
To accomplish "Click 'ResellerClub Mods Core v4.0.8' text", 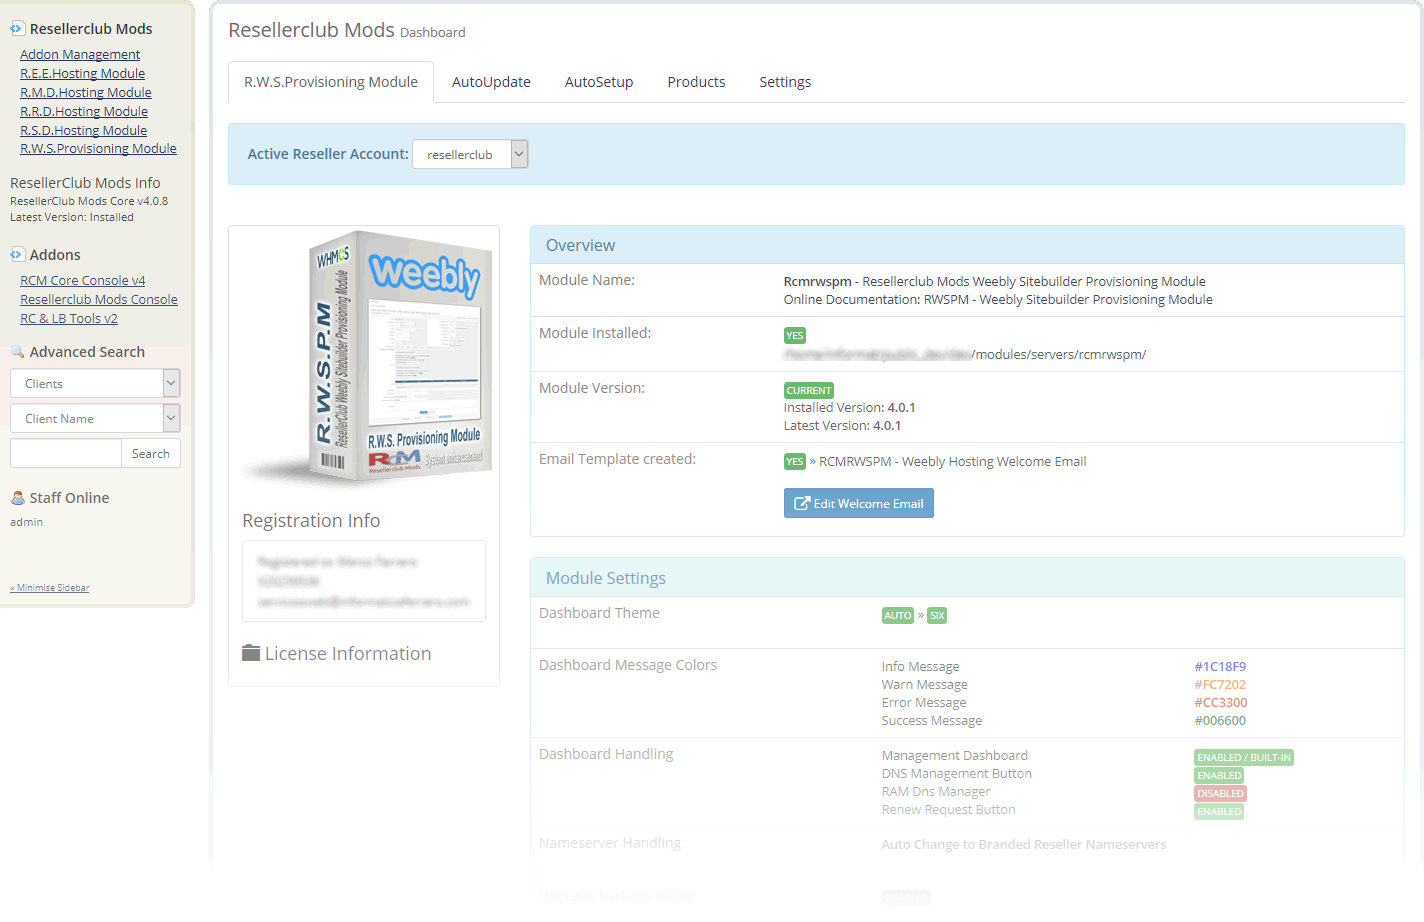I will coord(89,201).
